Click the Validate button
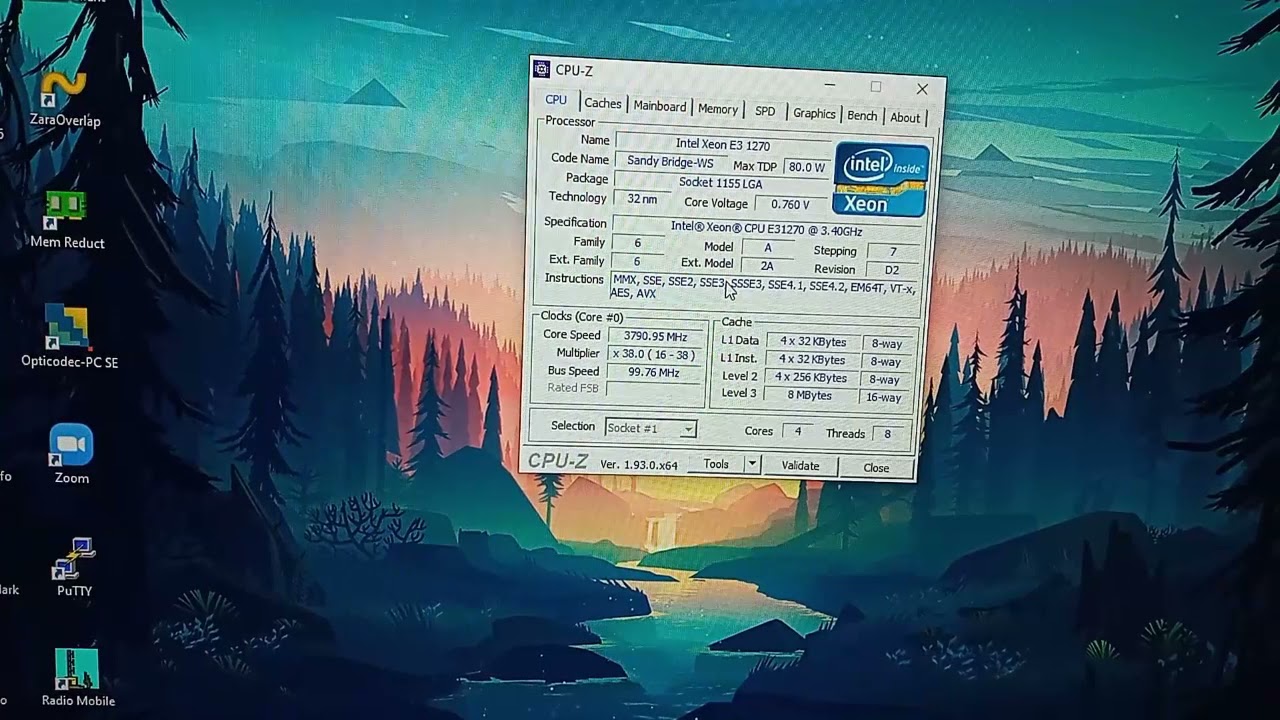This screenshot has height=720, width=1280. point(800,466)
